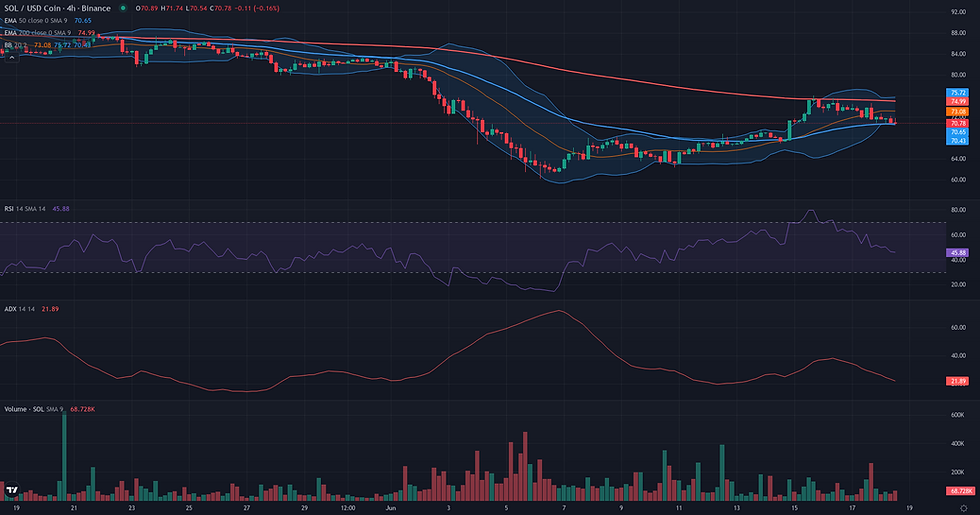The image size is (980, 515).
Task: Click the close price C70.78 in header
Action: [220, 8]
